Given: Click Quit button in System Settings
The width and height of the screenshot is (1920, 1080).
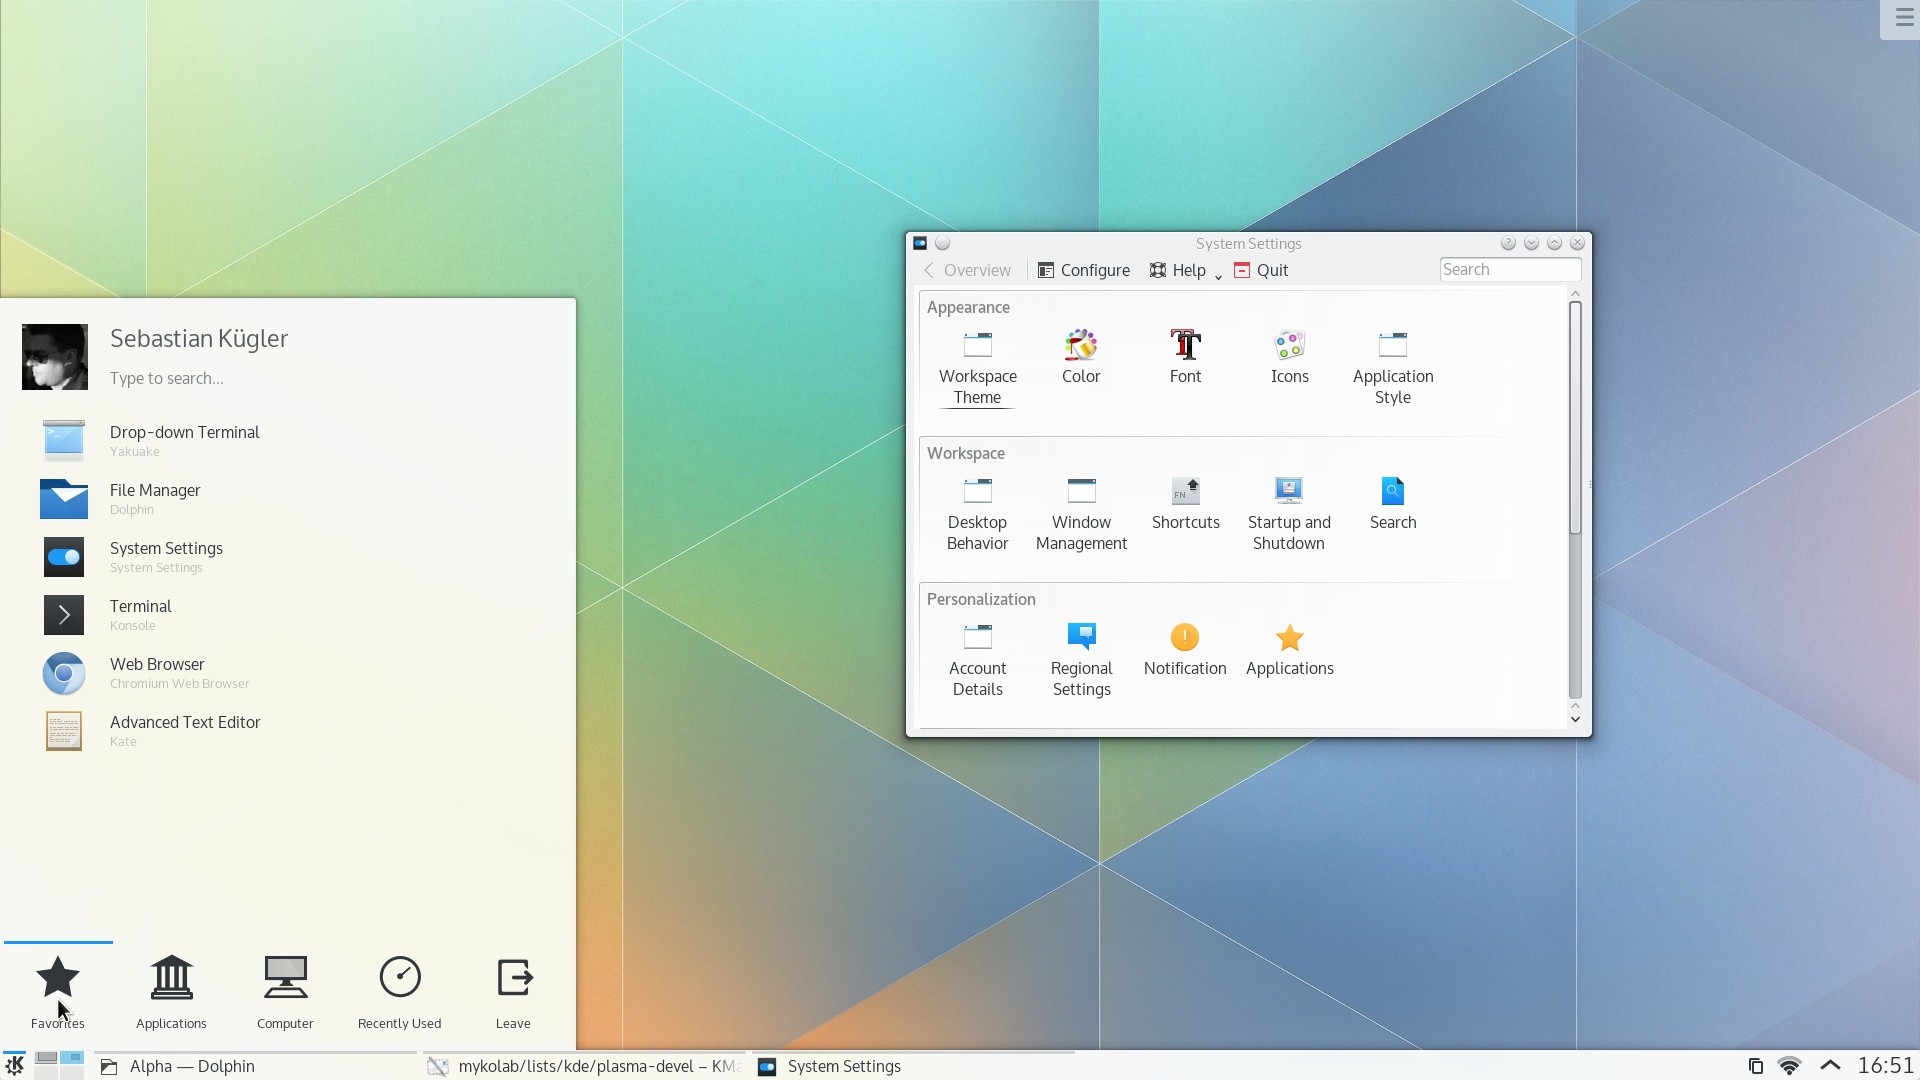Looking at the screenshot, I should (1261, 269).
